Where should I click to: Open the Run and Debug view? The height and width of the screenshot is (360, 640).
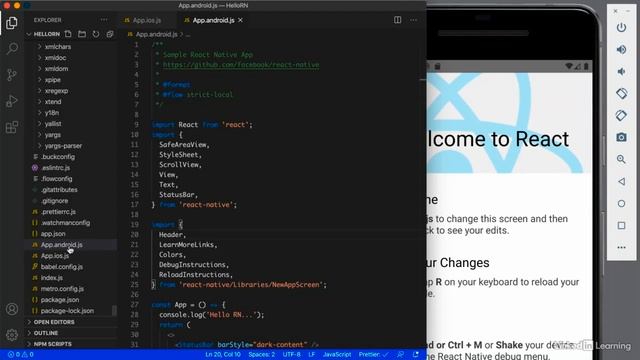click(12, 101)
